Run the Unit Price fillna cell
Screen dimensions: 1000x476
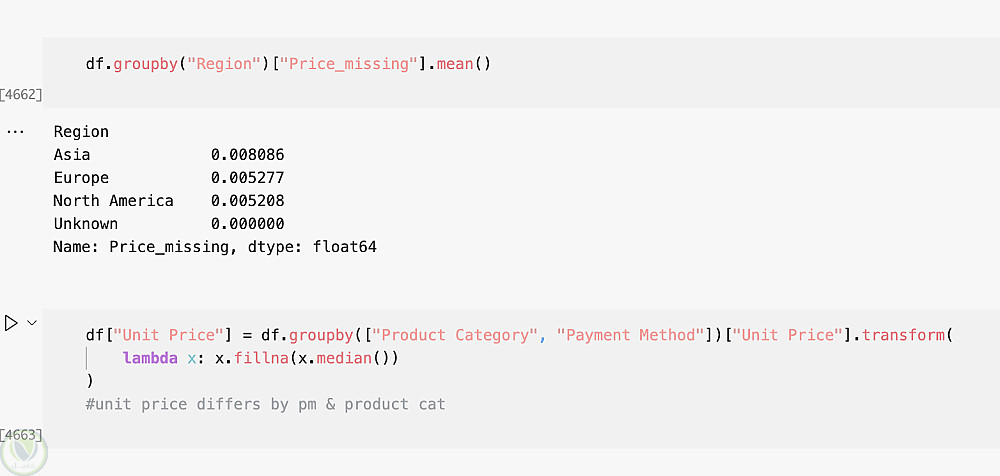click(12, 323)
